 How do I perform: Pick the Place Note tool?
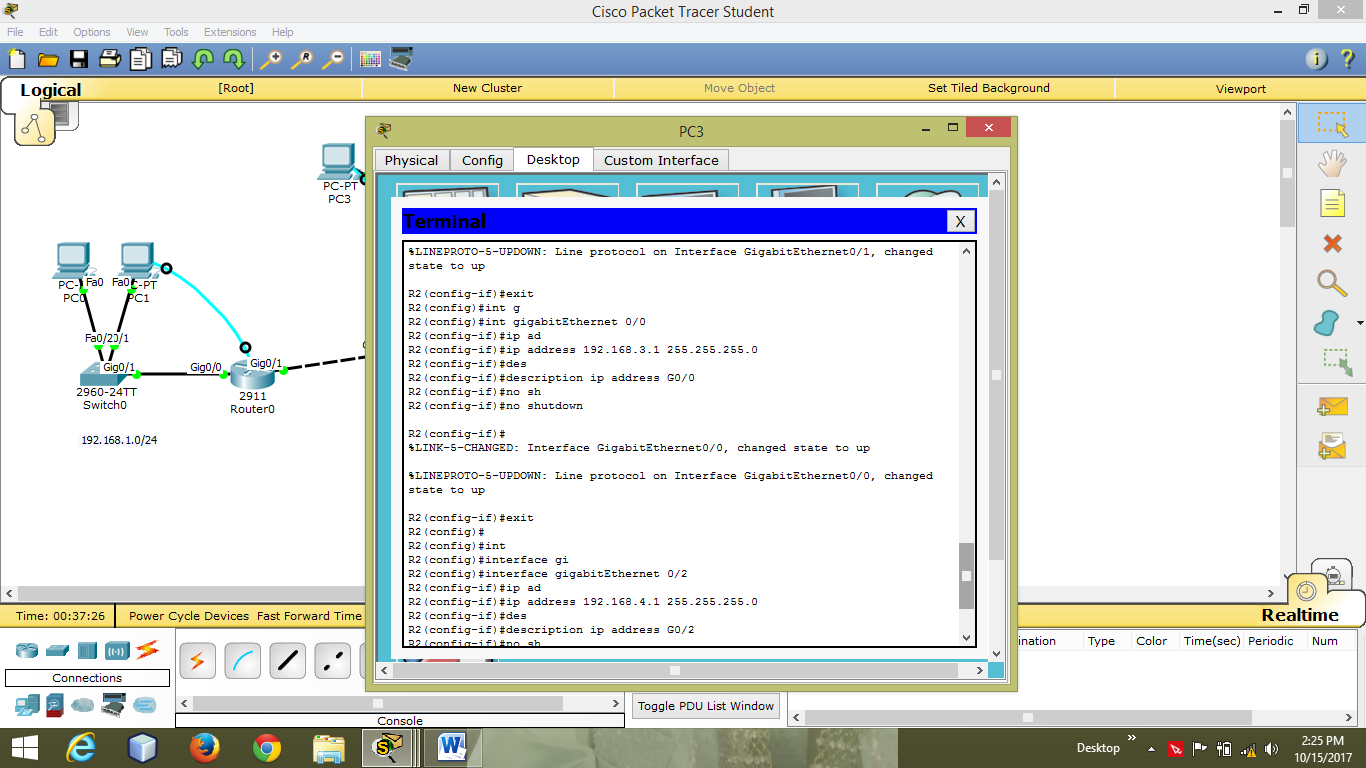coord(1332,203)
